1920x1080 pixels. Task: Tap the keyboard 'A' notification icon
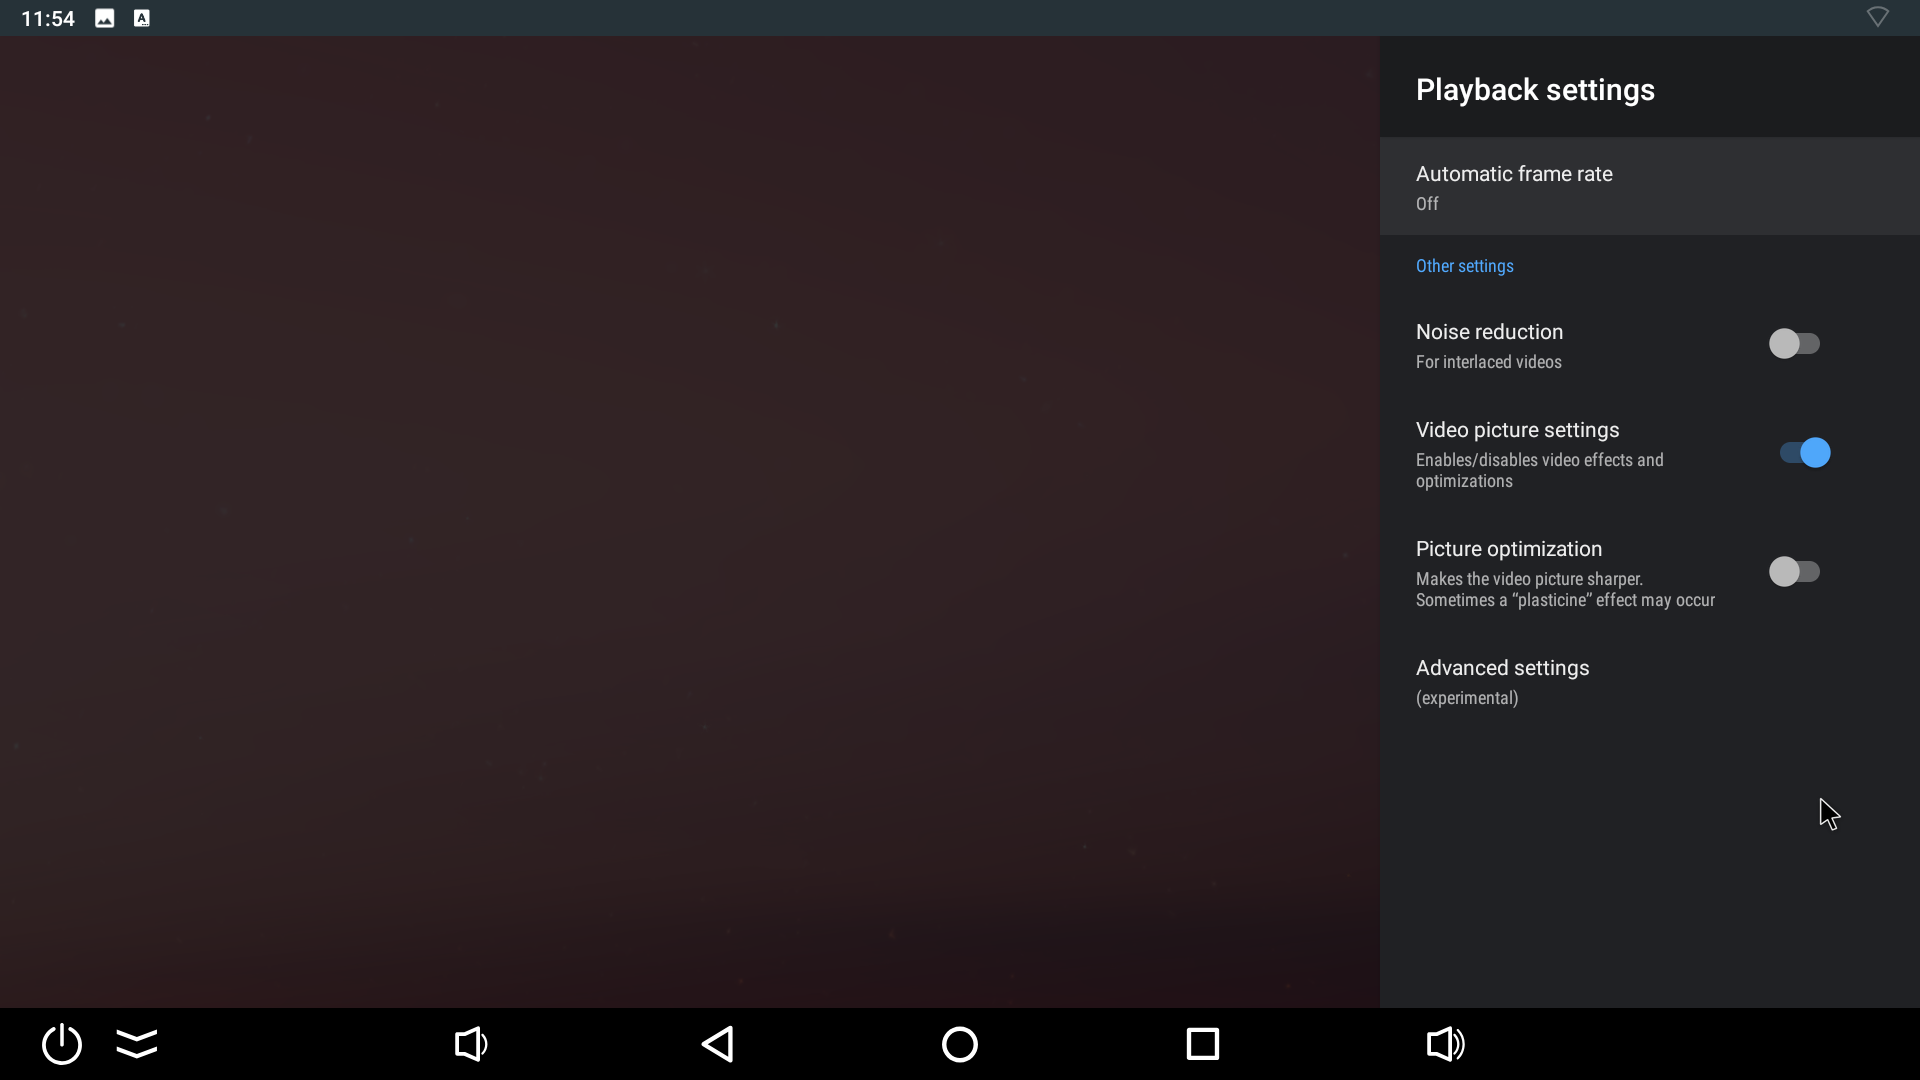point(142,18)
